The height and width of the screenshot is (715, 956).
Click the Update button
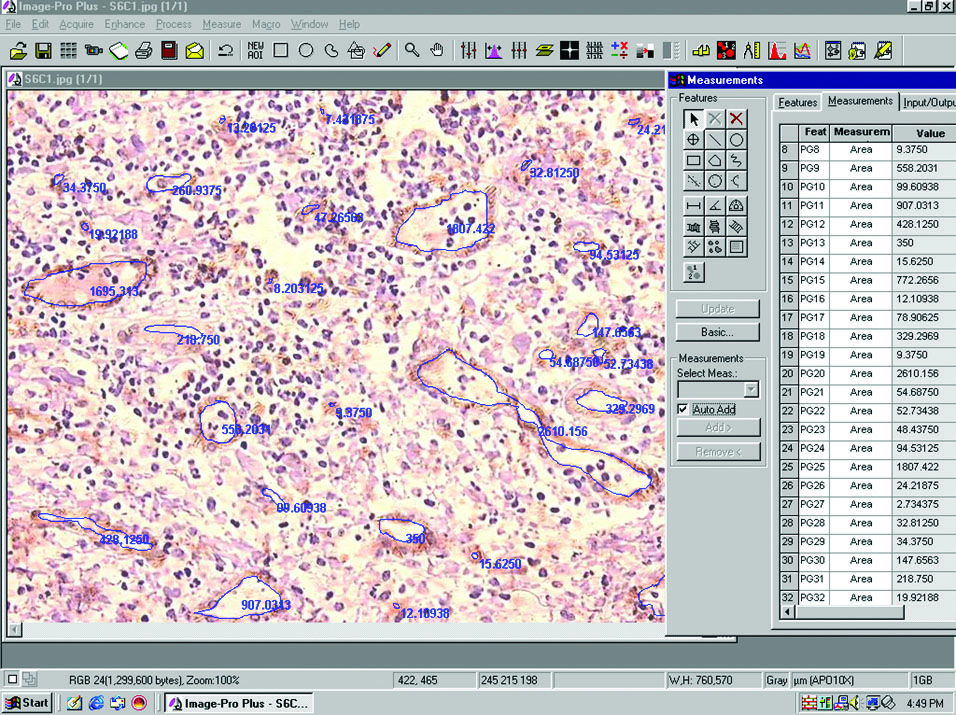718,309
